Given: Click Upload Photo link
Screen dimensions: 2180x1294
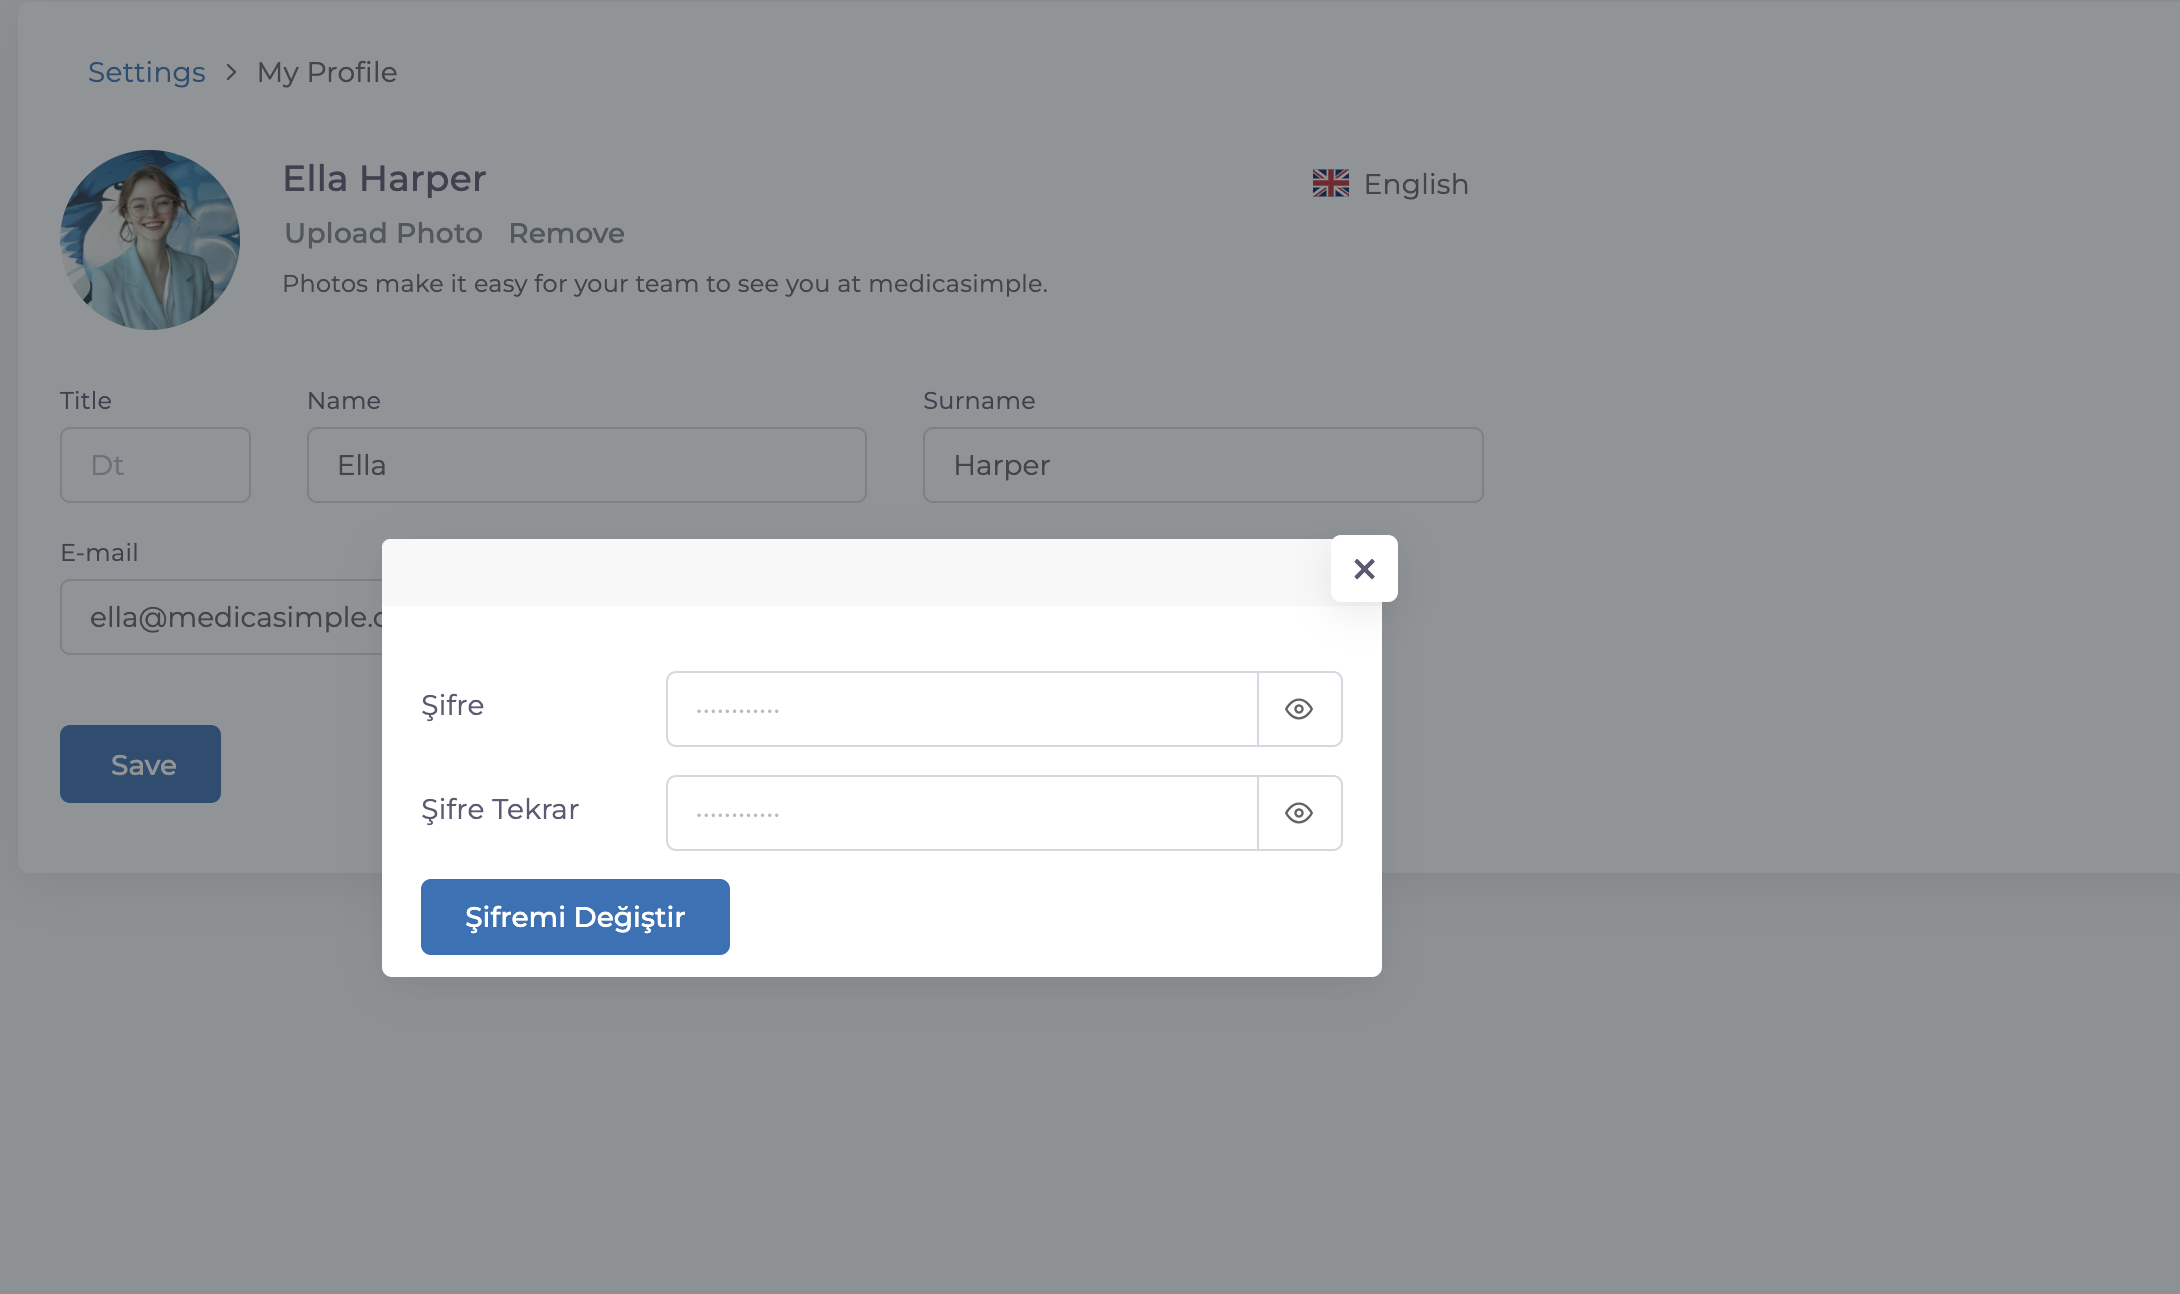Looking at the screenshot, I should 383,233.
